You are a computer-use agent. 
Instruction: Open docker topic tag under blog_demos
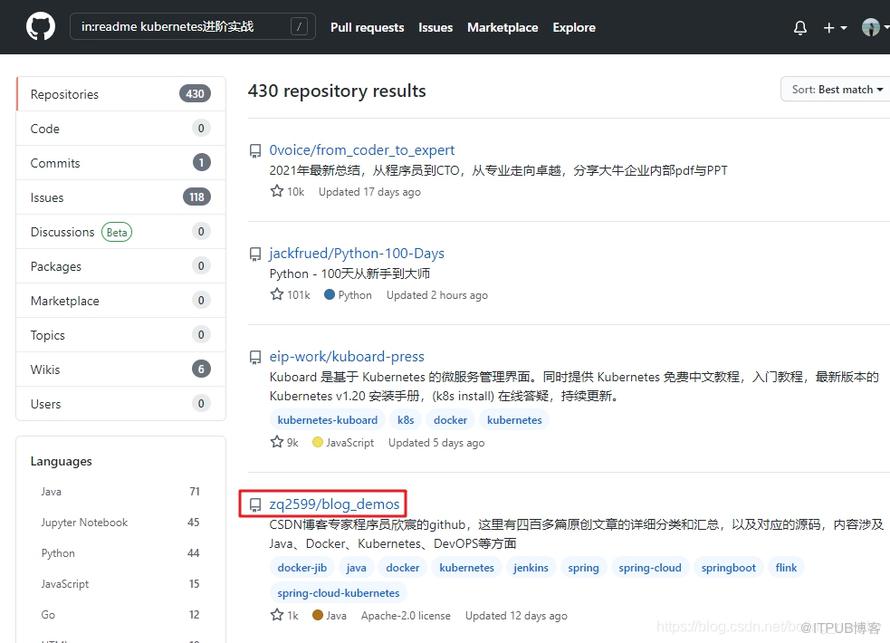pos(402,568)
